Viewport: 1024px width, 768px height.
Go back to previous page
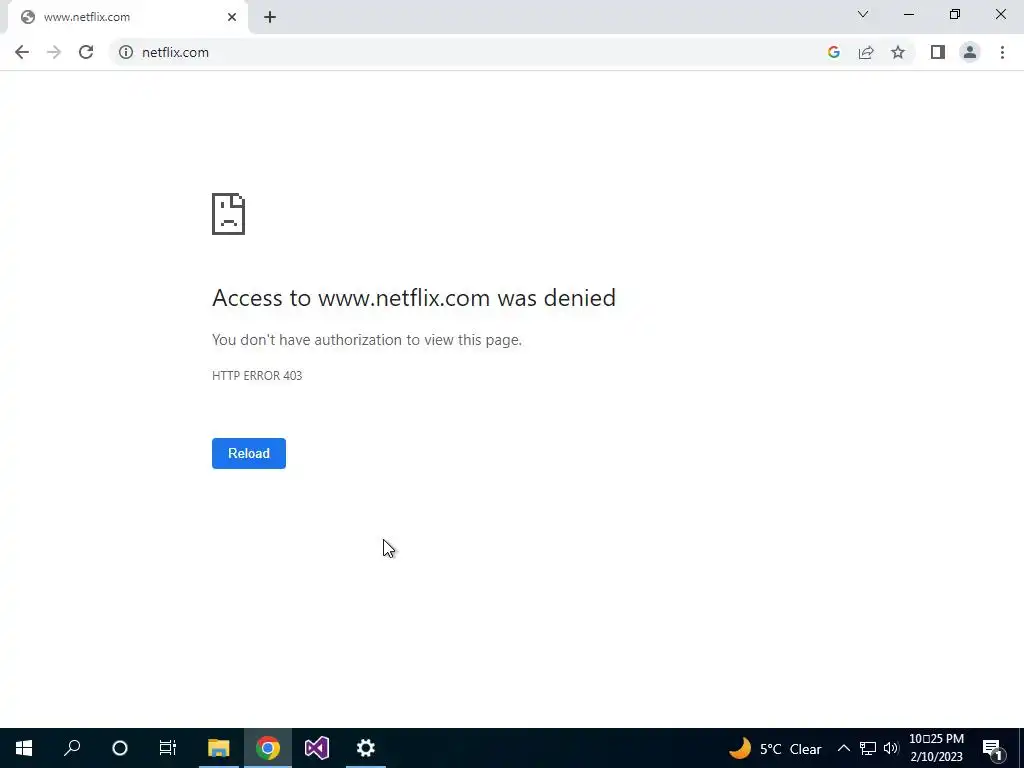click(x=22, y=52)
